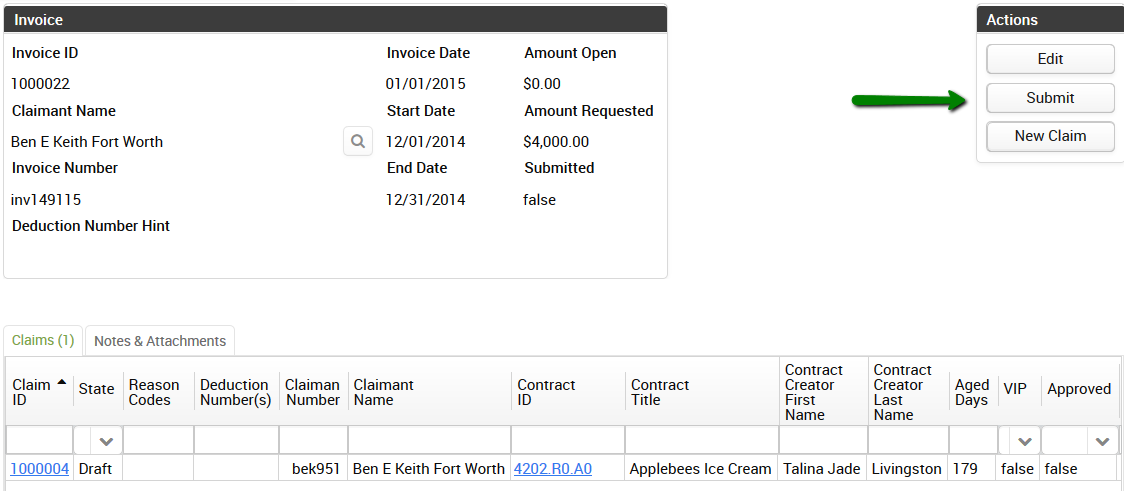Create a new claim with New Claim
1124x491 pixels.
point(1050,136)
